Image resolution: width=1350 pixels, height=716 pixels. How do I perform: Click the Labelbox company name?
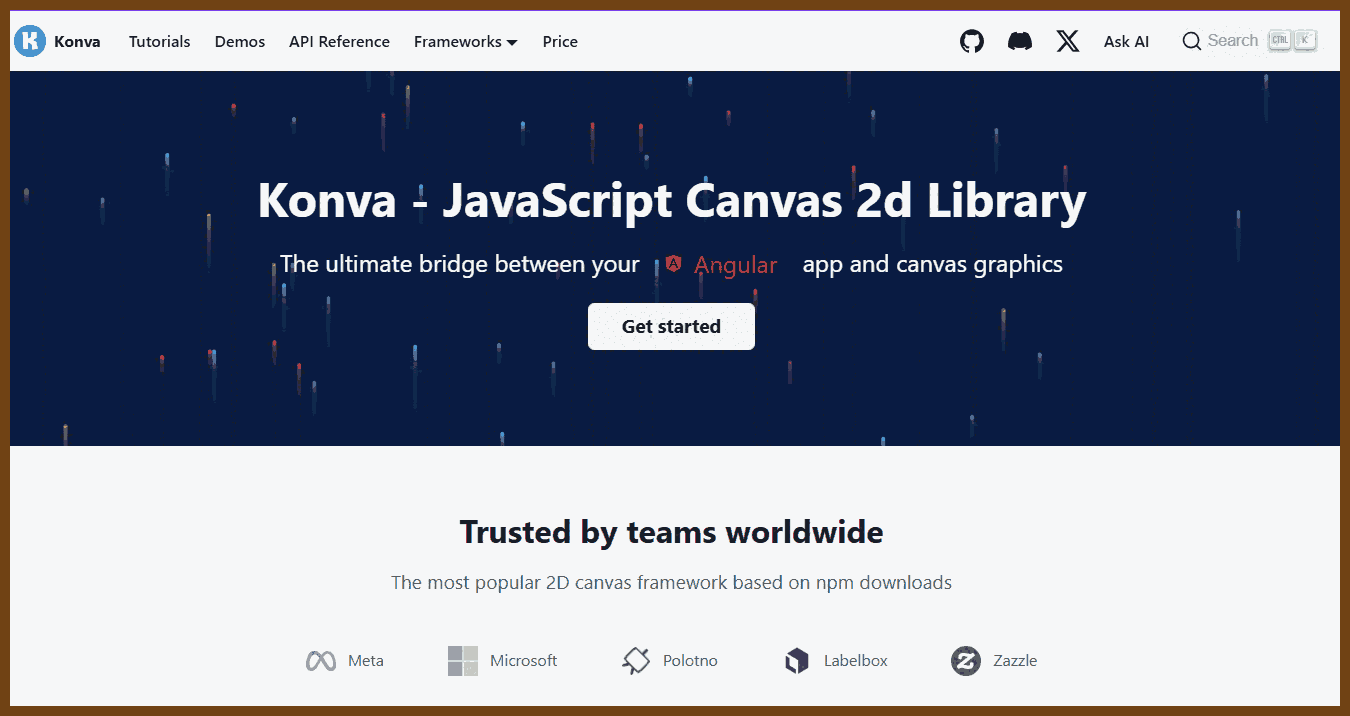pyautogui.click(x=856, y=661)
